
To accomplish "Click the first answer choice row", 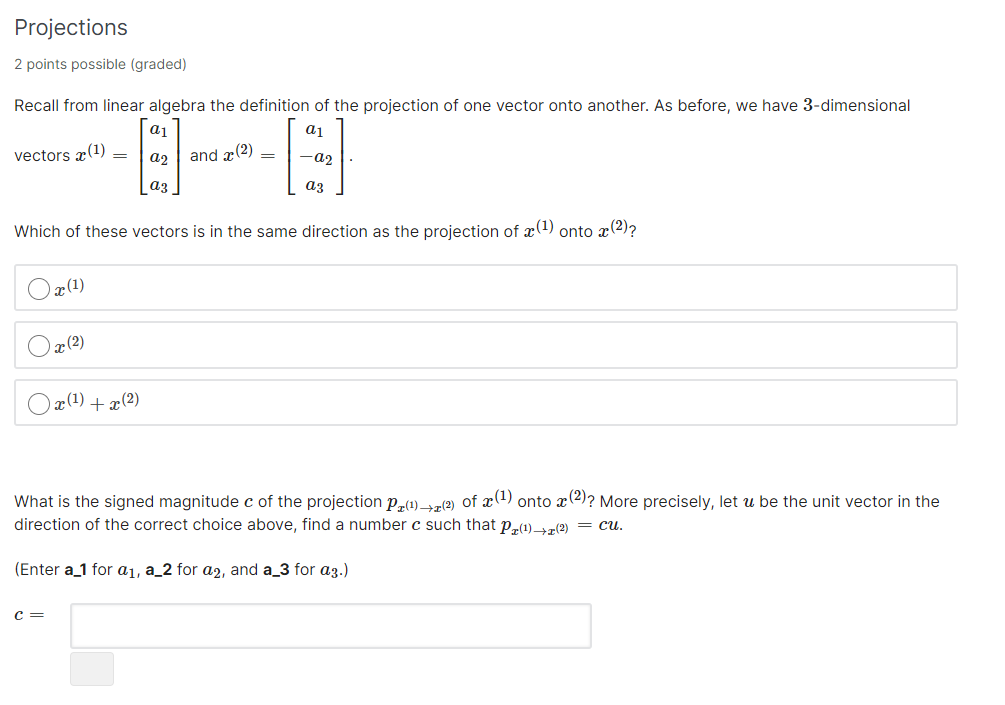I will [485, 288].
